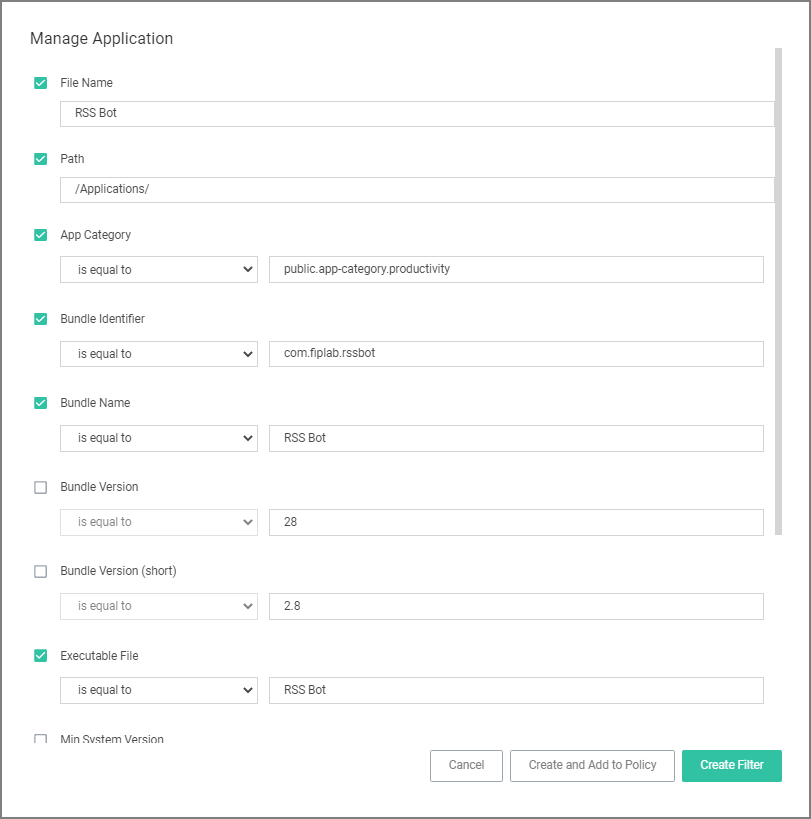The height and width of the screenshot is (819, 811).
Task: Enable the Bundle Version checkbox
Action: (x=40, y=487)
